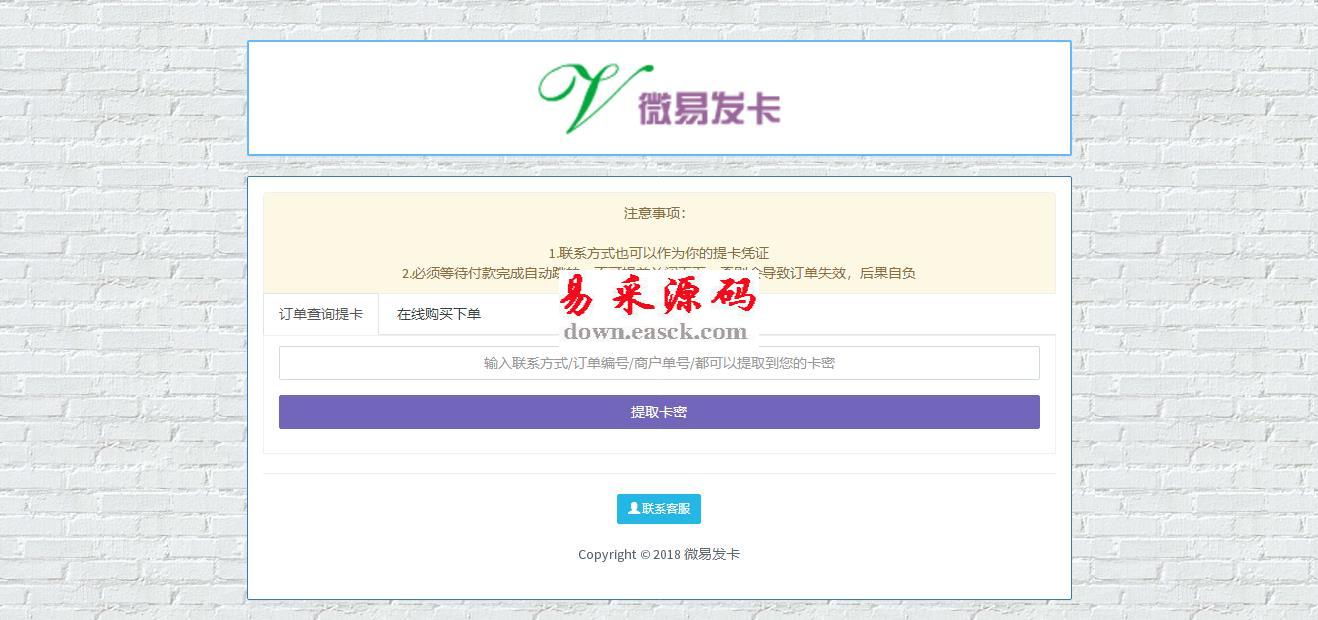Click the purple 微易发卡 logo text
Viewport: 1318px width, 620px height.
coord(708,108)
